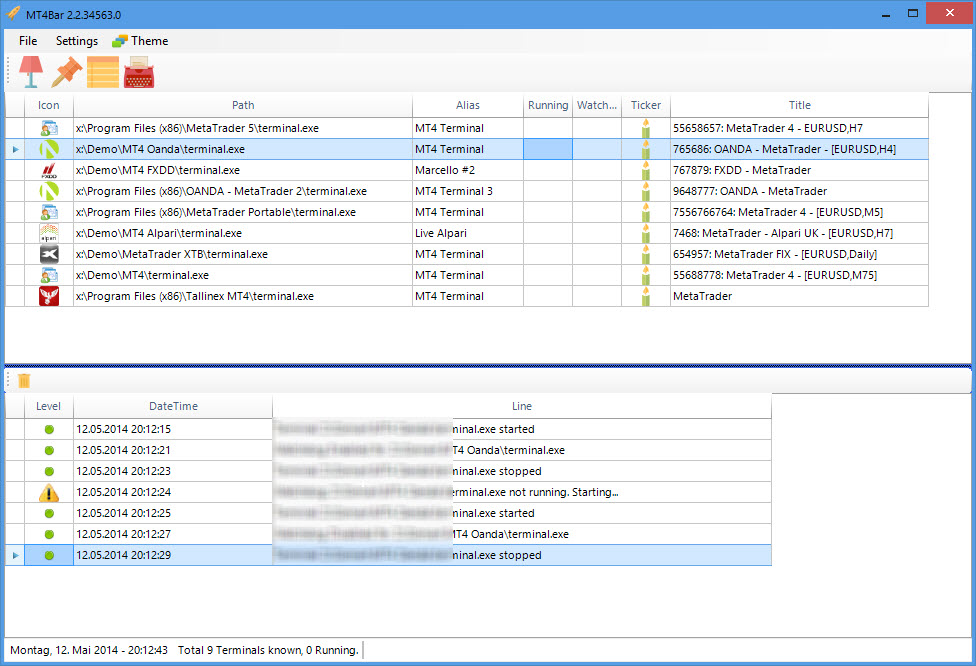Select row selector arrow of 20:12:29 log
This screenshot has height=666, width=976.
15,555
